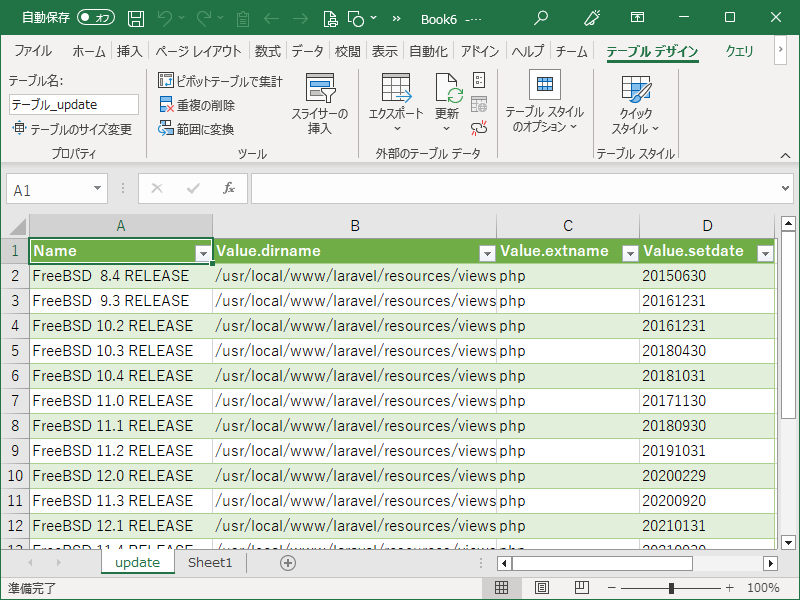Expand more quick access toolbar commands
Screen dimensions: 800x600
coord(396,19)
